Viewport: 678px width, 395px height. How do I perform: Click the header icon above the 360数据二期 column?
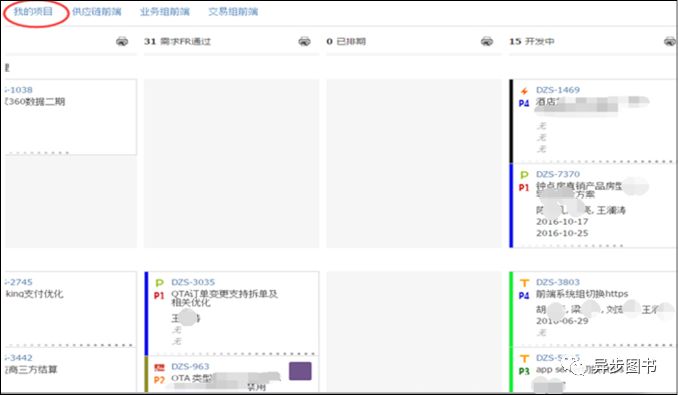pos(122,41)
